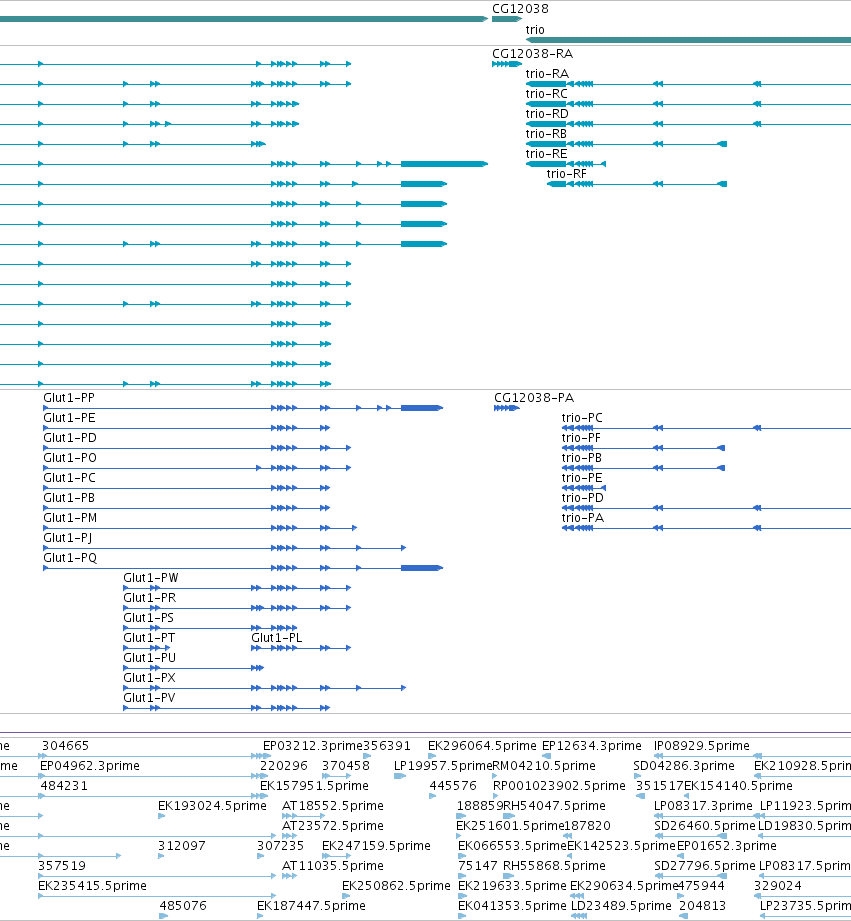The image size is (851, 921).
Task: Click EST label EK296064.5prime
Action: point(482,745)
